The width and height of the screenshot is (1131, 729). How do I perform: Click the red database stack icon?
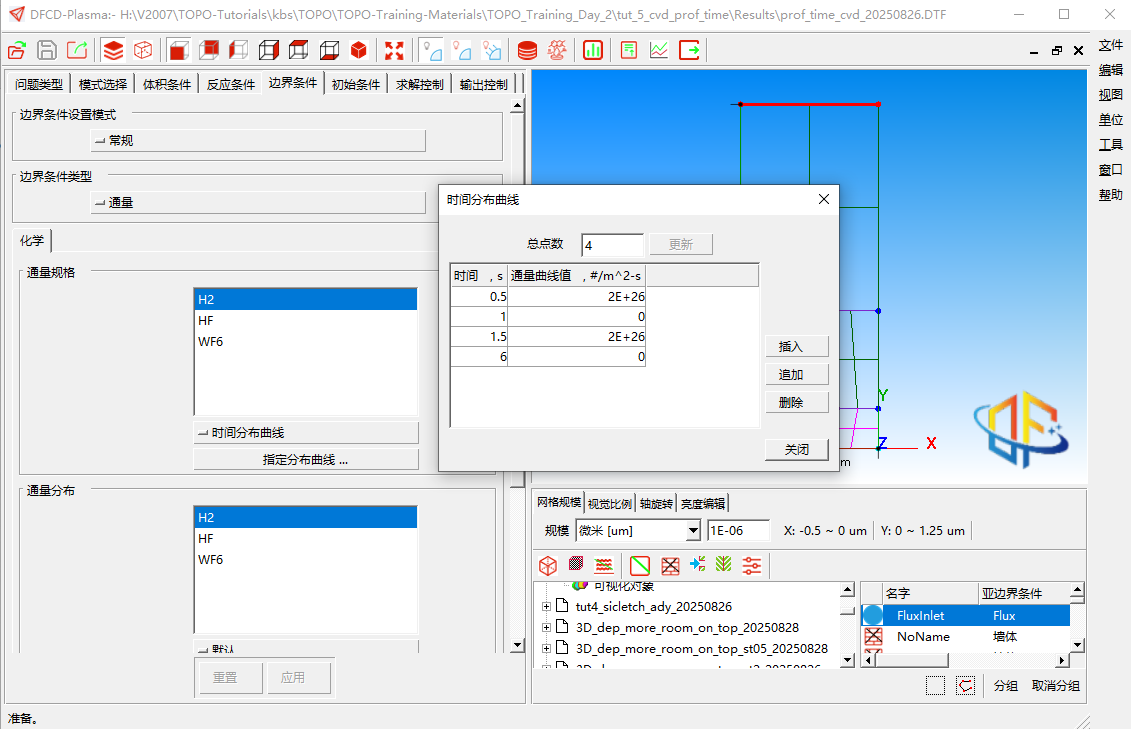[x=527, y=50]
